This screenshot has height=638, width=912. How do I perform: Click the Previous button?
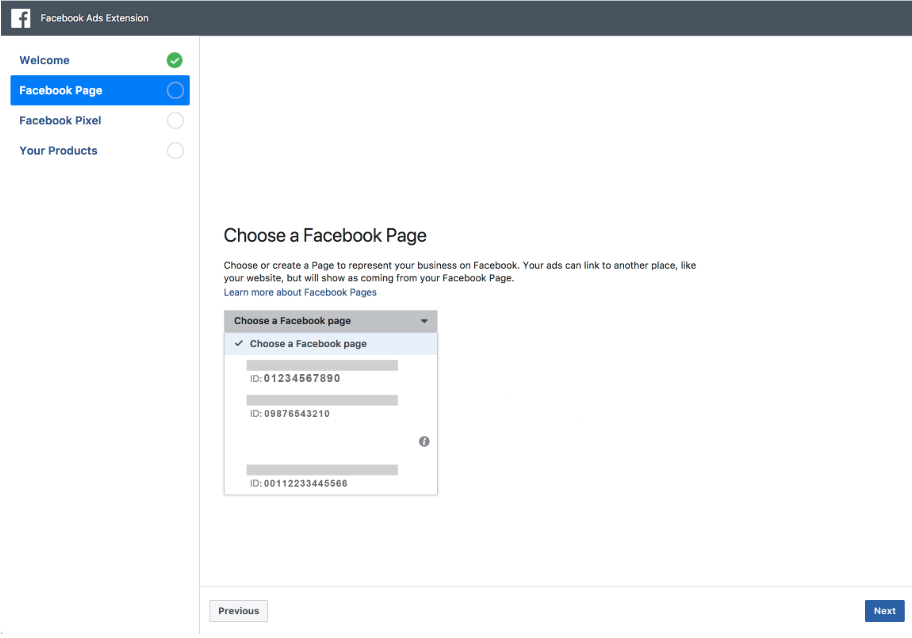[x=238, y=611]
